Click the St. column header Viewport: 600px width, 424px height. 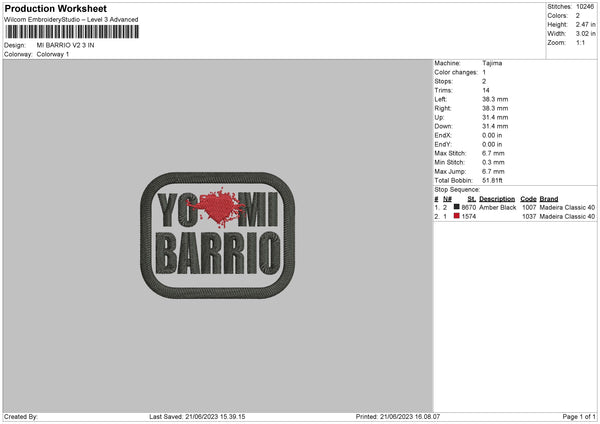click(x=471, y=199)
